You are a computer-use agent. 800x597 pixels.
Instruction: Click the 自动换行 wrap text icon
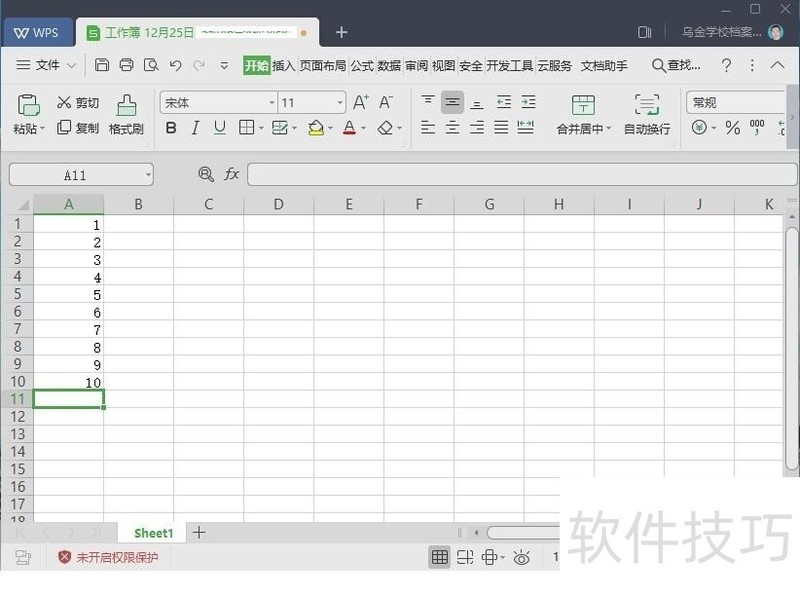(x=646, y=113)
